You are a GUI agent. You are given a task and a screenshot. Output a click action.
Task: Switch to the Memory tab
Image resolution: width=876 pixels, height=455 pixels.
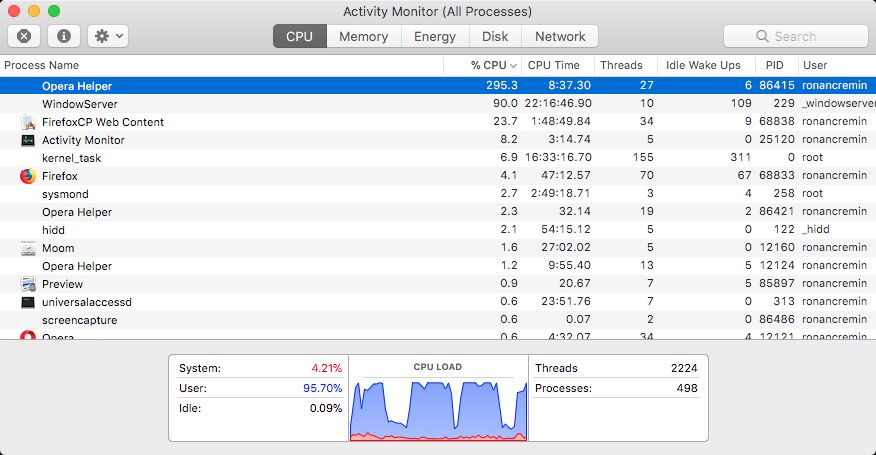[x=363, y=36]
